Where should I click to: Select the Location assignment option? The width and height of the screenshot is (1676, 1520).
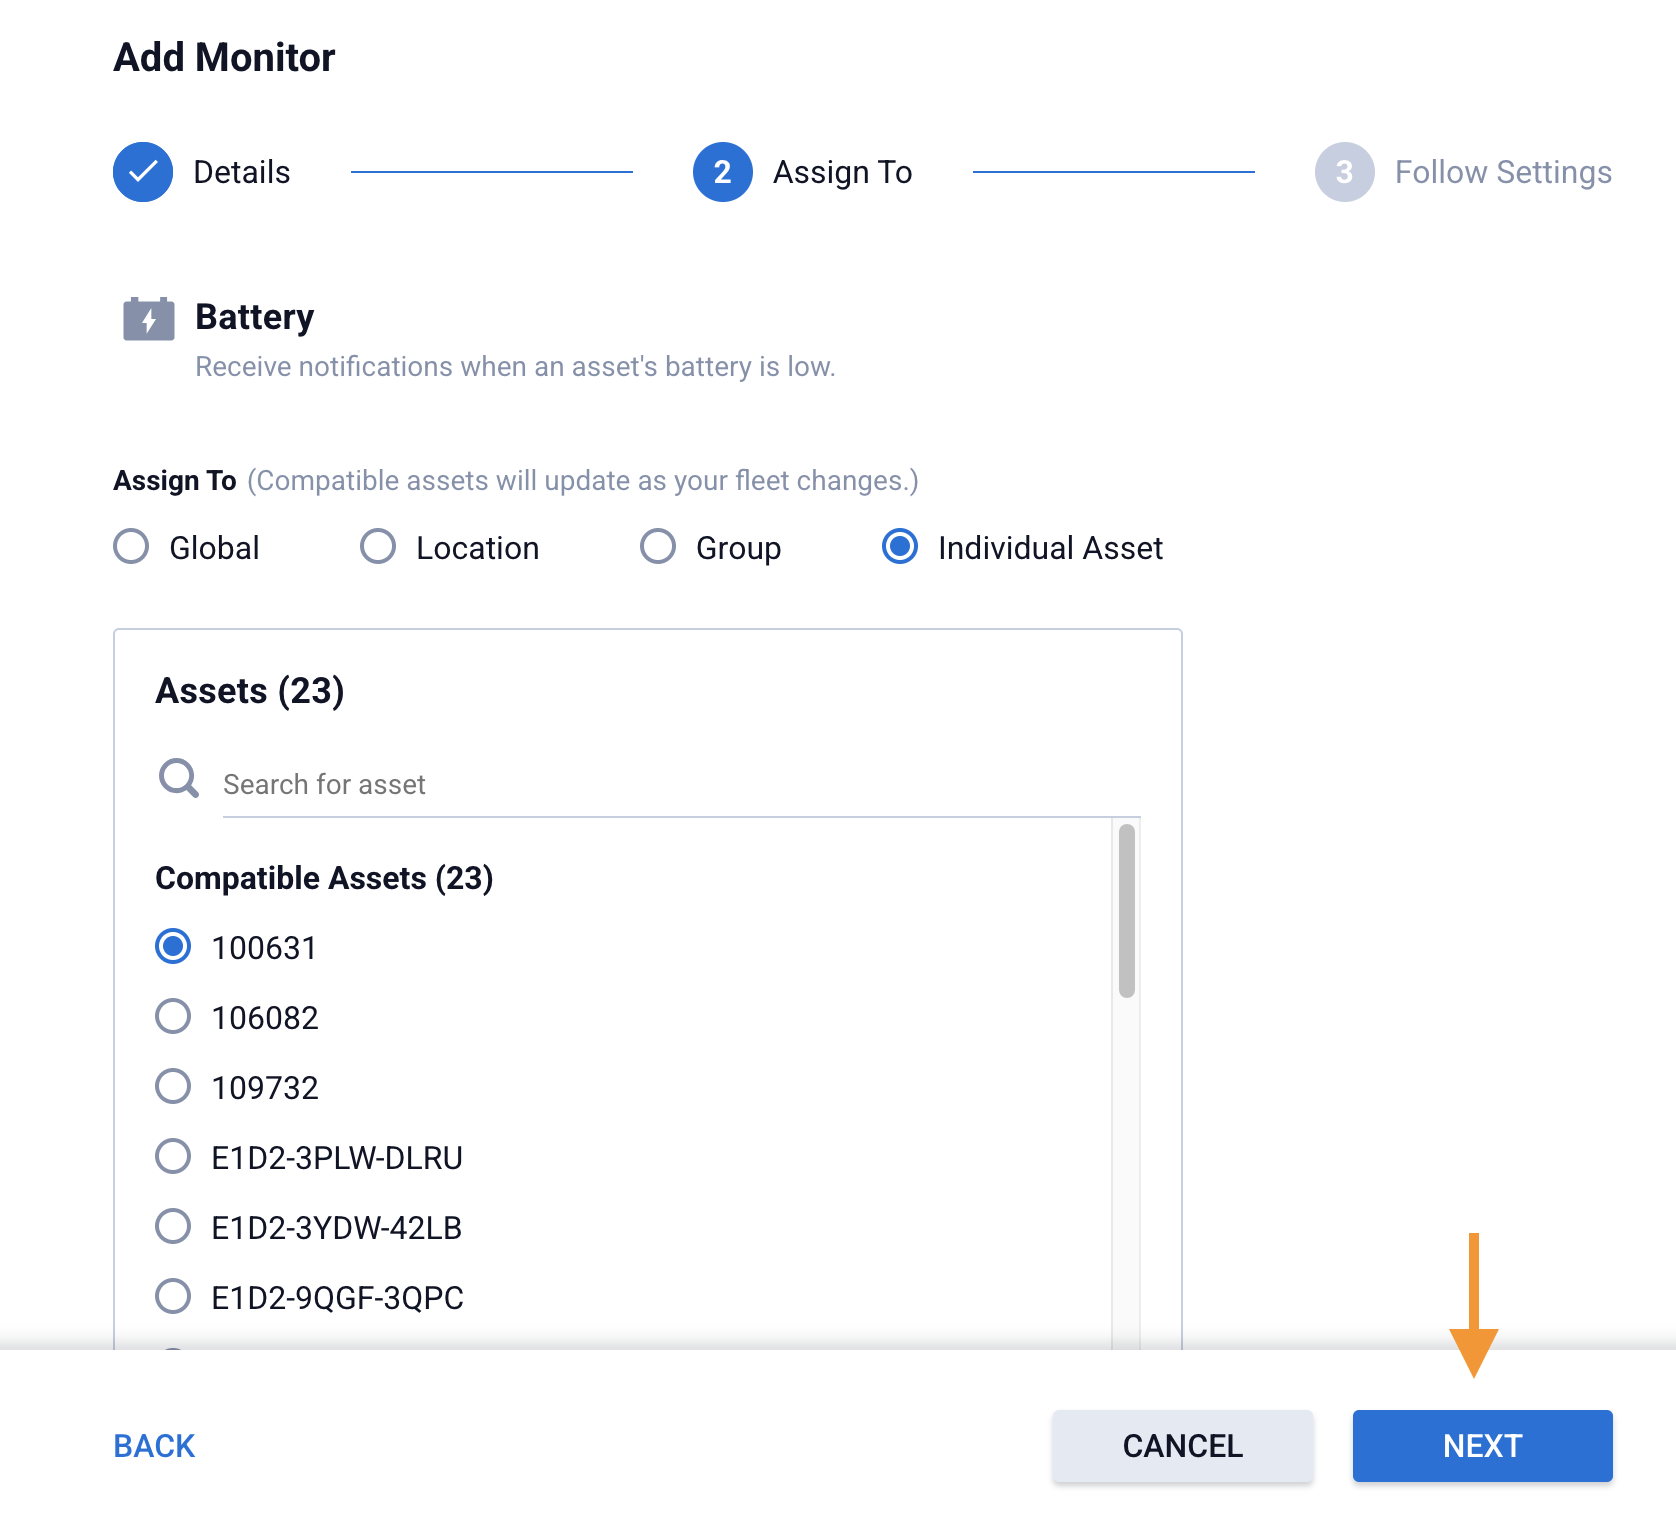point(378,547)
